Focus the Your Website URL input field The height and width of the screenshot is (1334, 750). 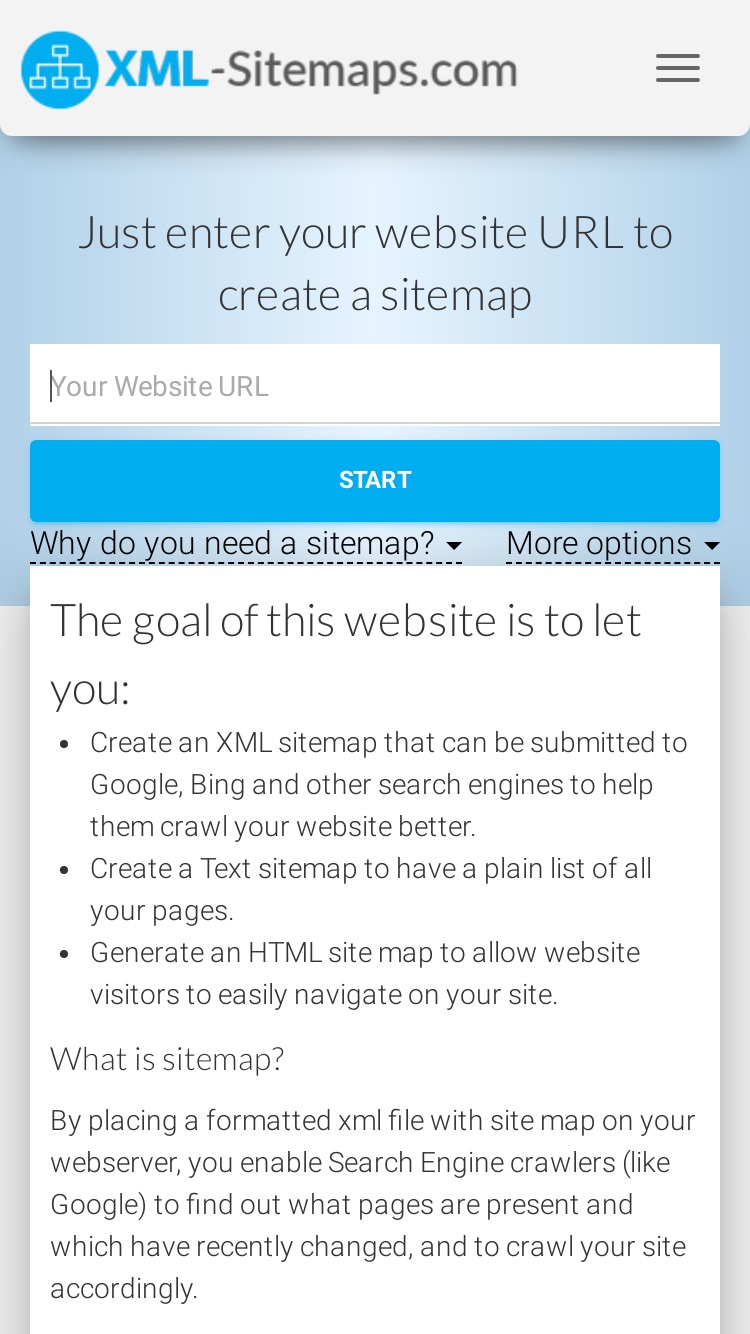pos(375,385)
